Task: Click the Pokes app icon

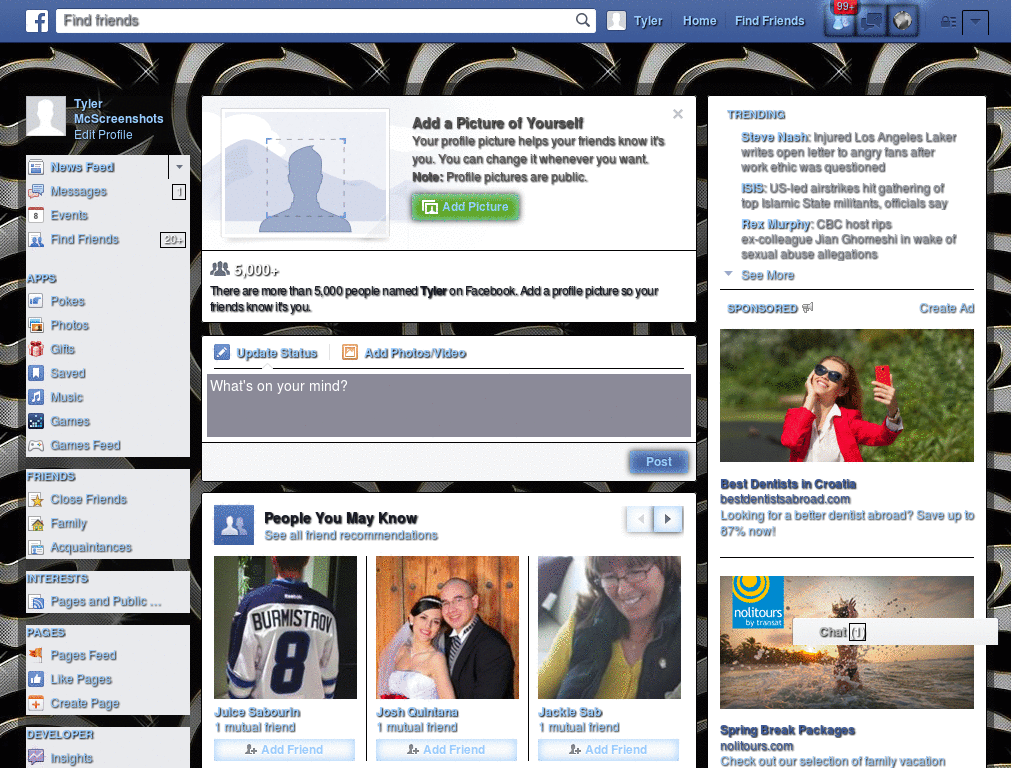Action: pyautogui.click(x=36, y=301)
